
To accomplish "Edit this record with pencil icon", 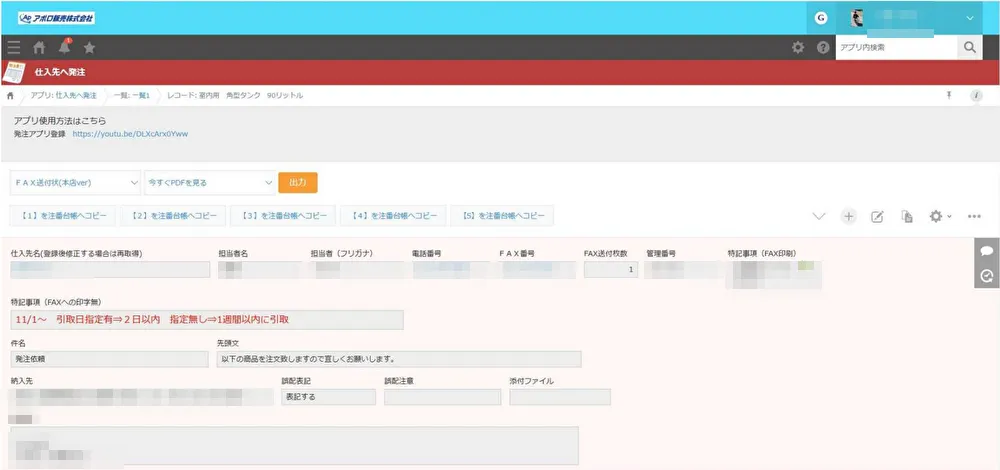I will tap(877, 216).
